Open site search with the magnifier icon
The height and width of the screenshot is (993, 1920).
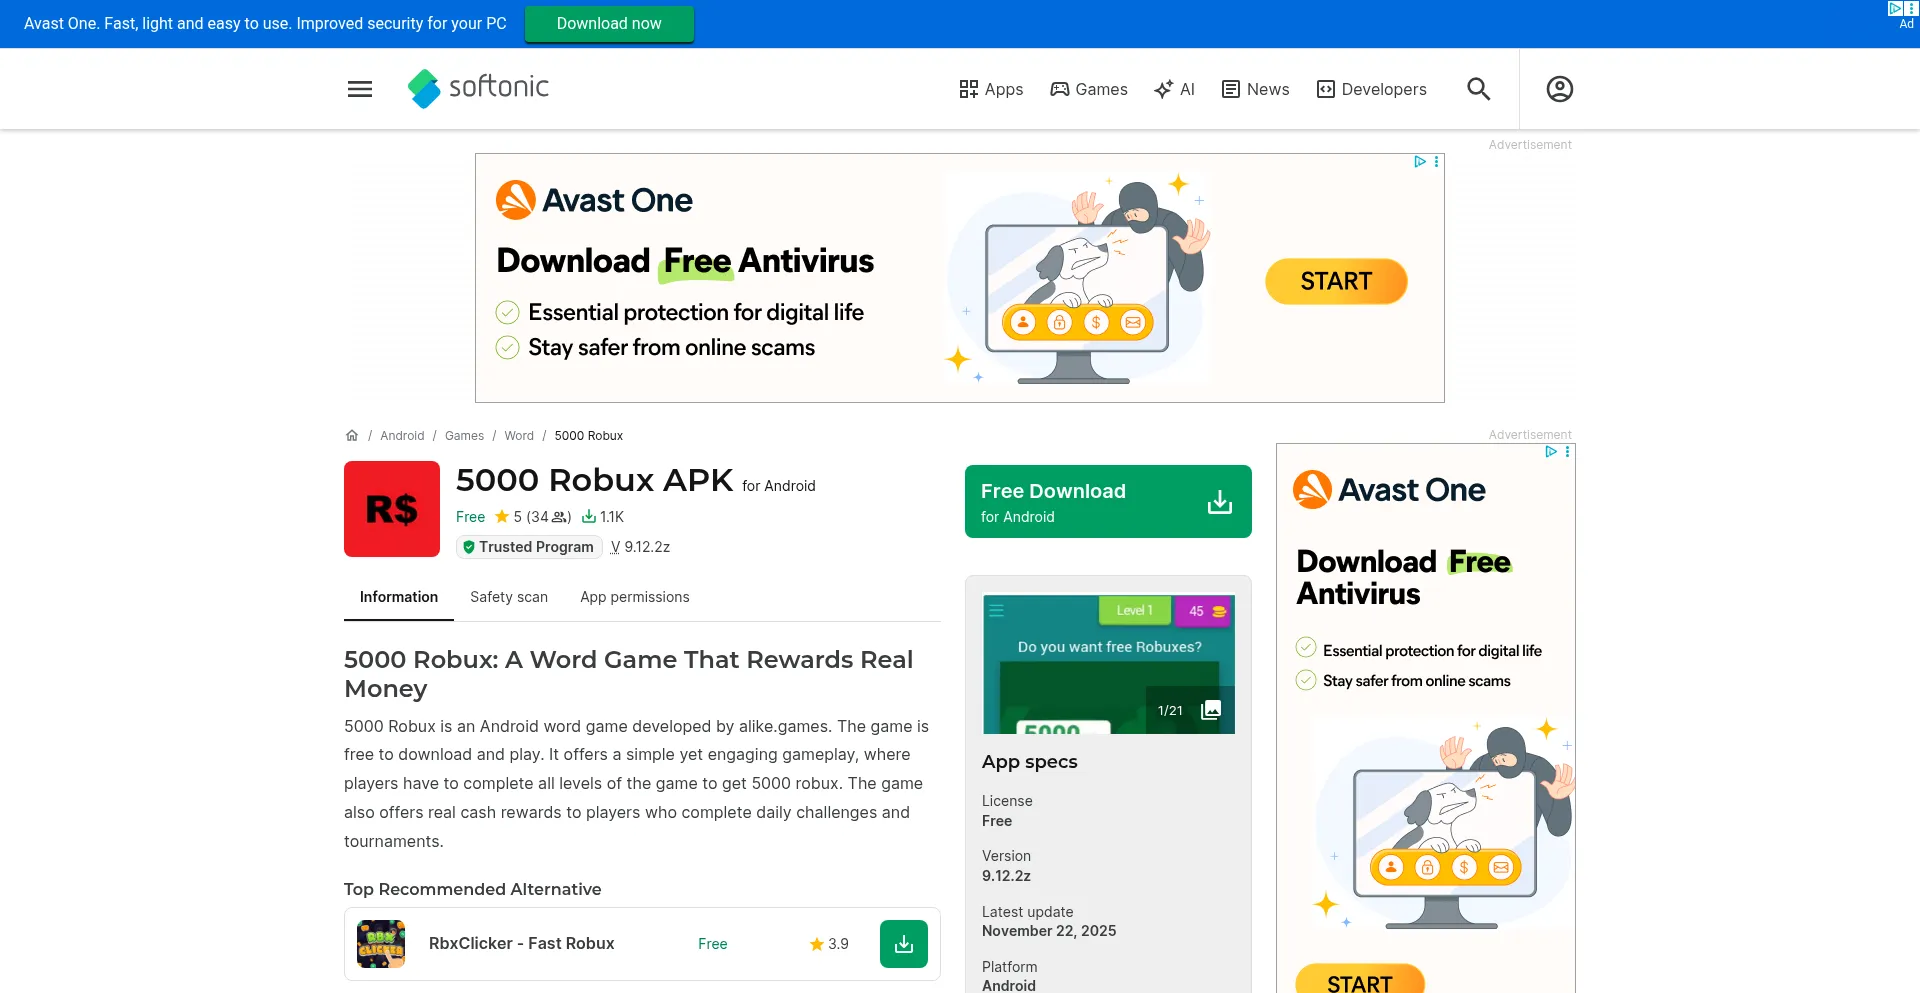[x=1479, y=89]
